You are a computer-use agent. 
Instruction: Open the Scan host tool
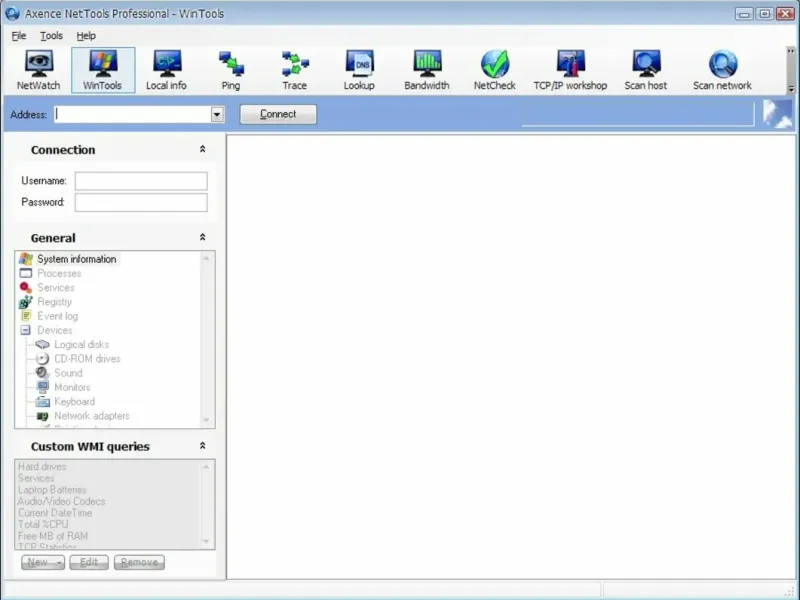pos(646,70)
